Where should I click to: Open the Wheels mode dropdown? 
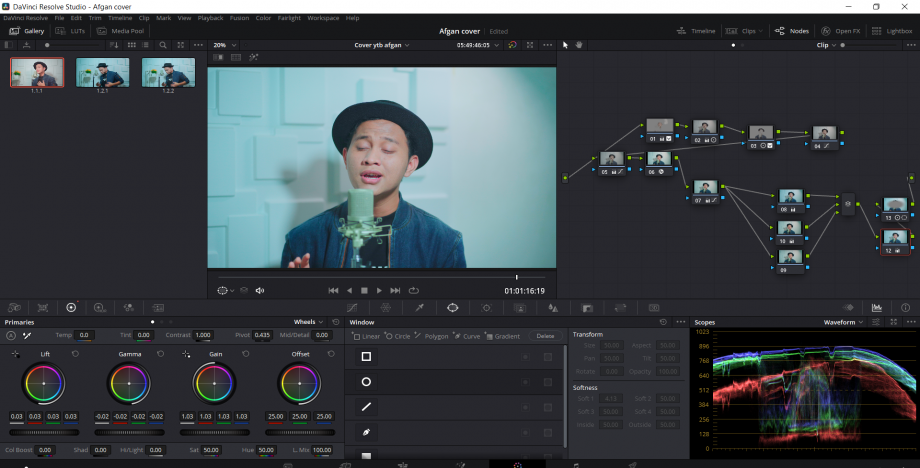coord(308,322)
